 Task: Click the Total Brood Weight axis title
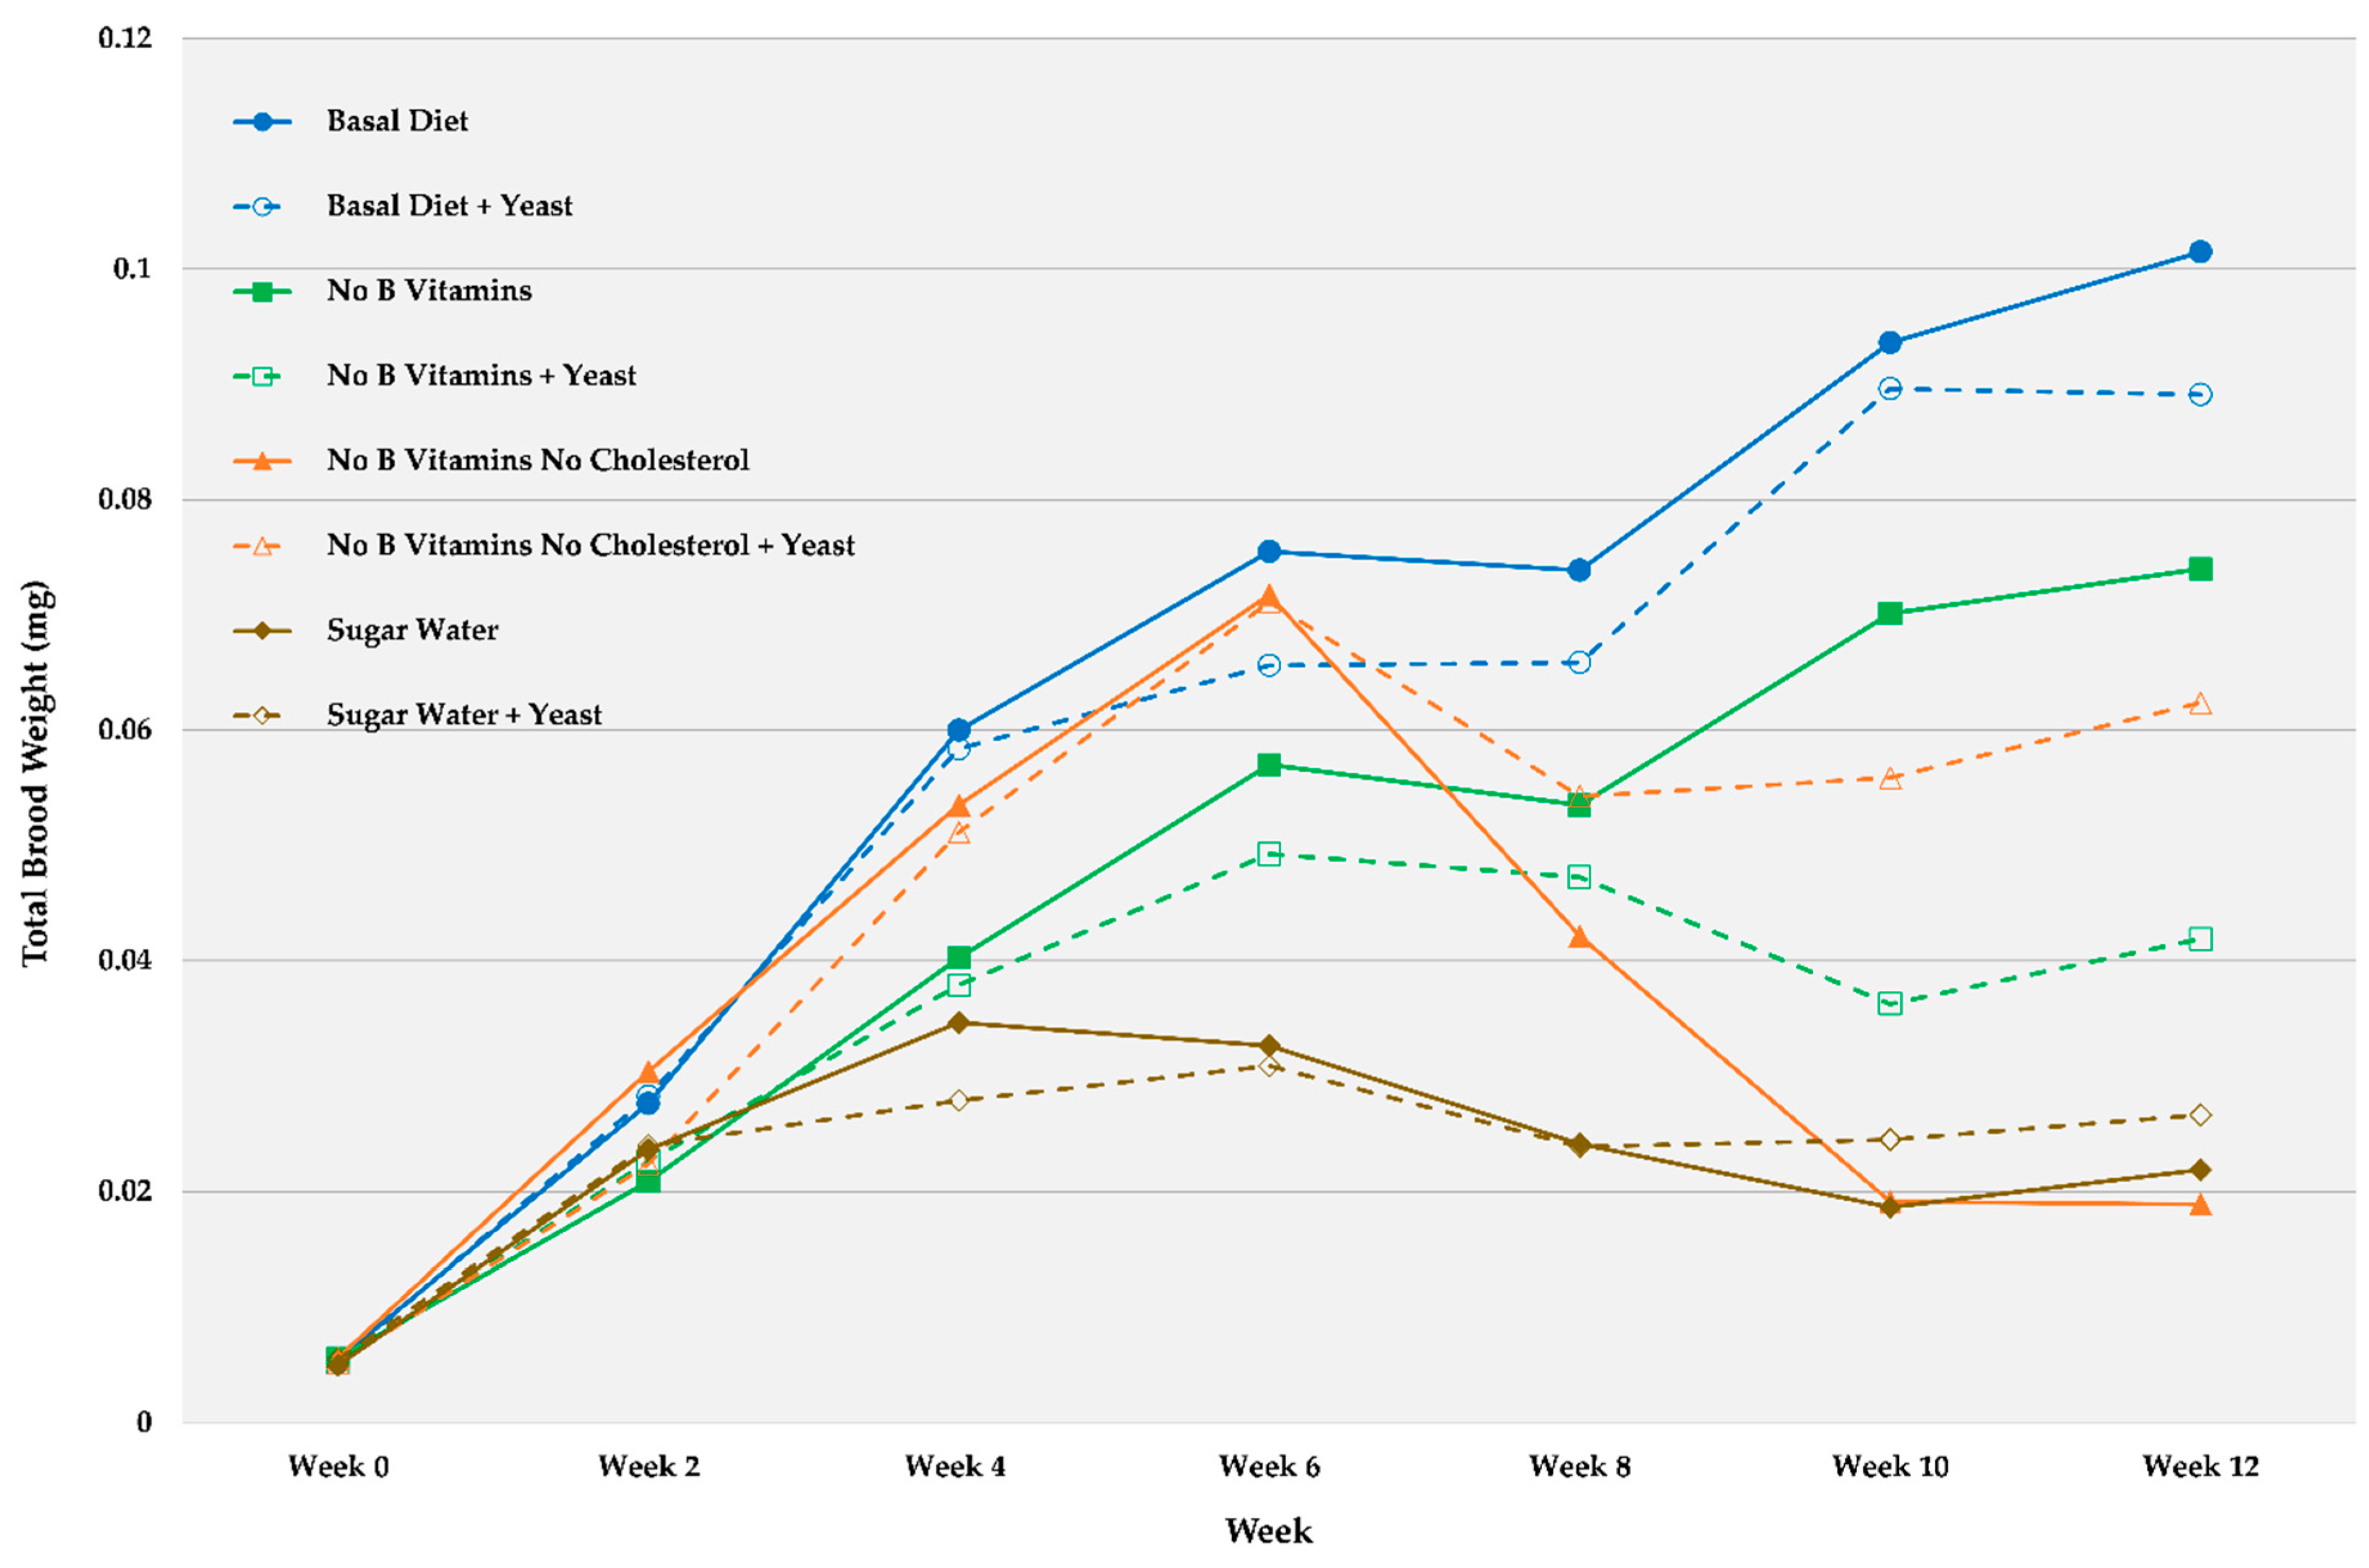pyautogui.click(x=36, y=772)
